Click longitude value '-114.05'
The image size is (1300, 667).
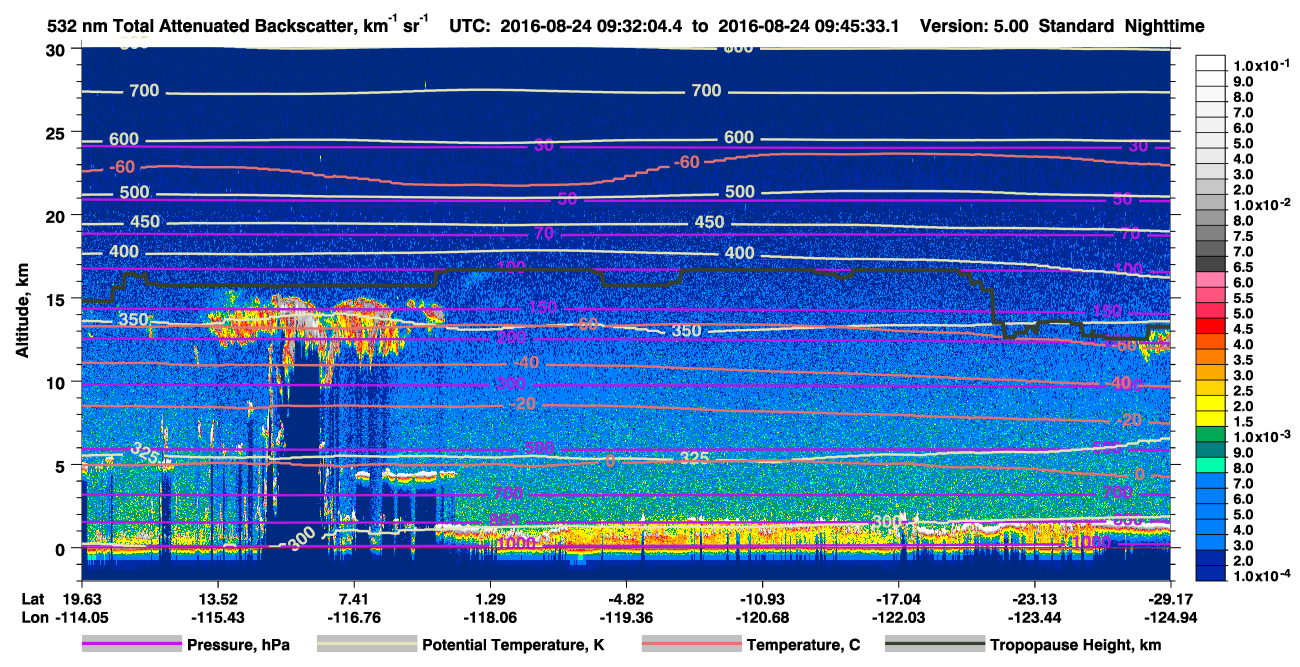[80, 617]
